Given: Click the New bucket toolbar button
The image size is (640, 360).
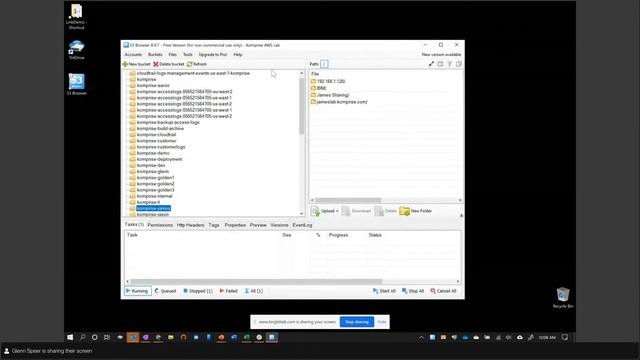Looking at the screenshot, I should pos(136,64).
